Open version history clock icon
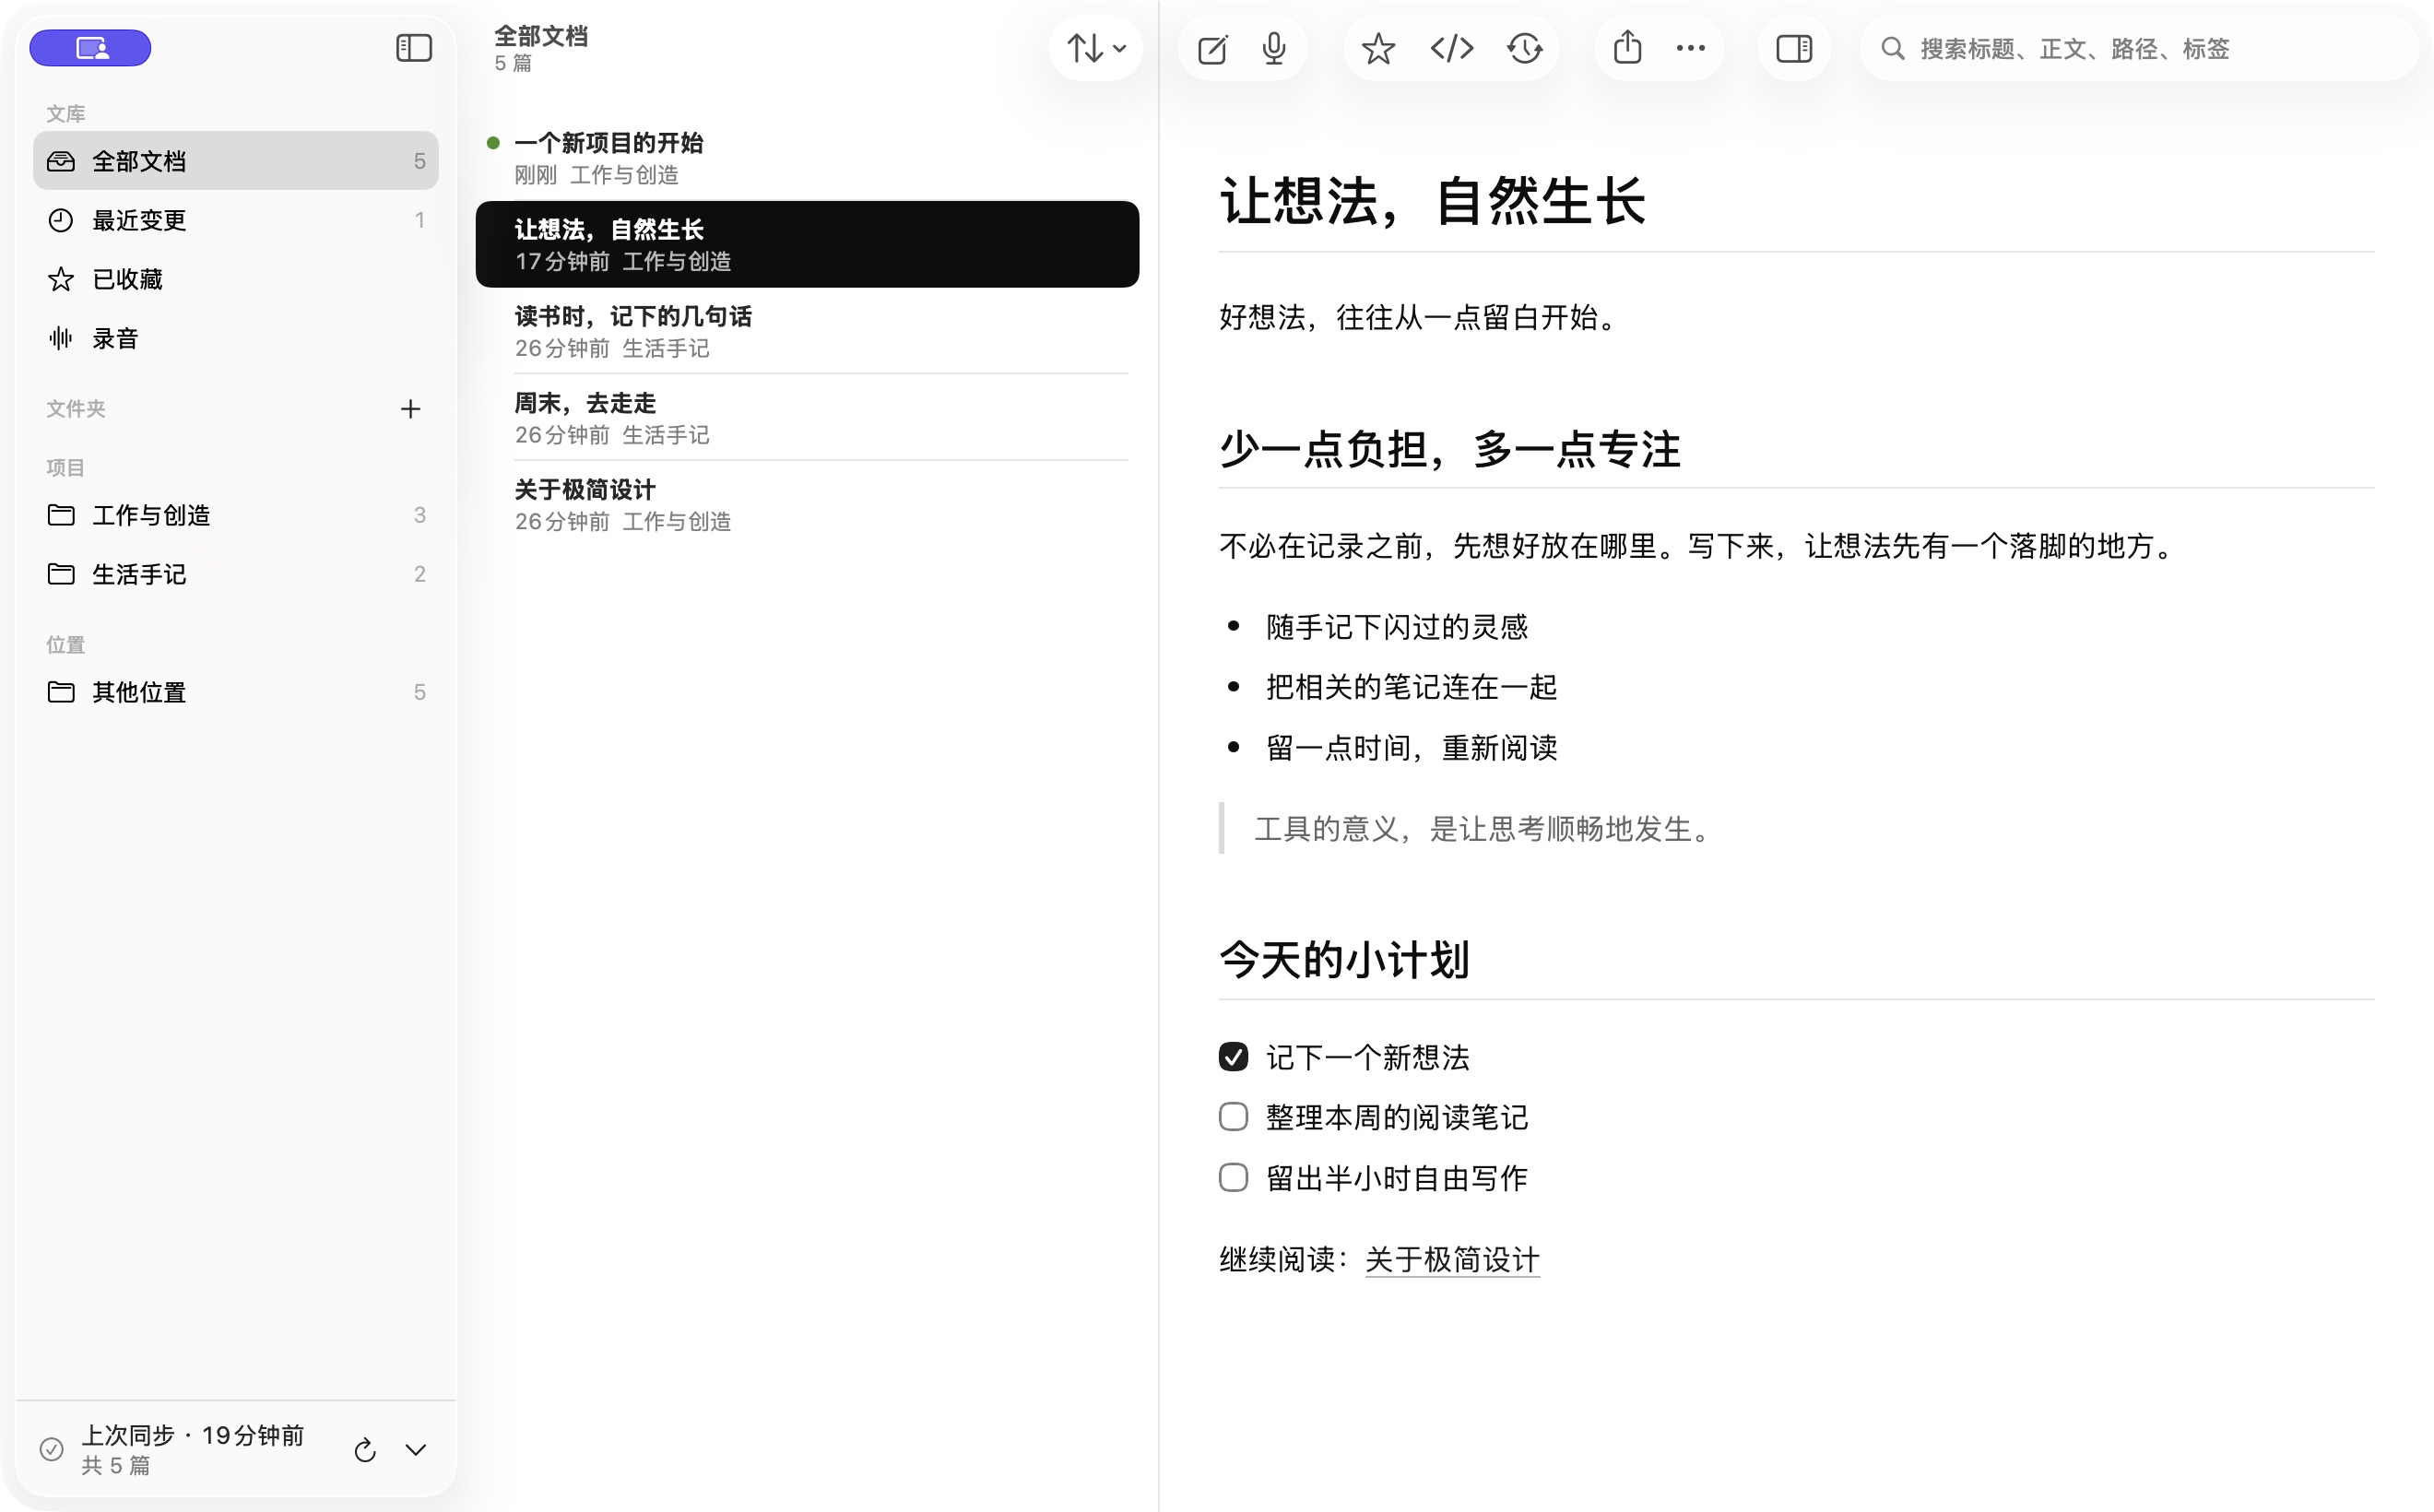 [x=1525, y=49]
